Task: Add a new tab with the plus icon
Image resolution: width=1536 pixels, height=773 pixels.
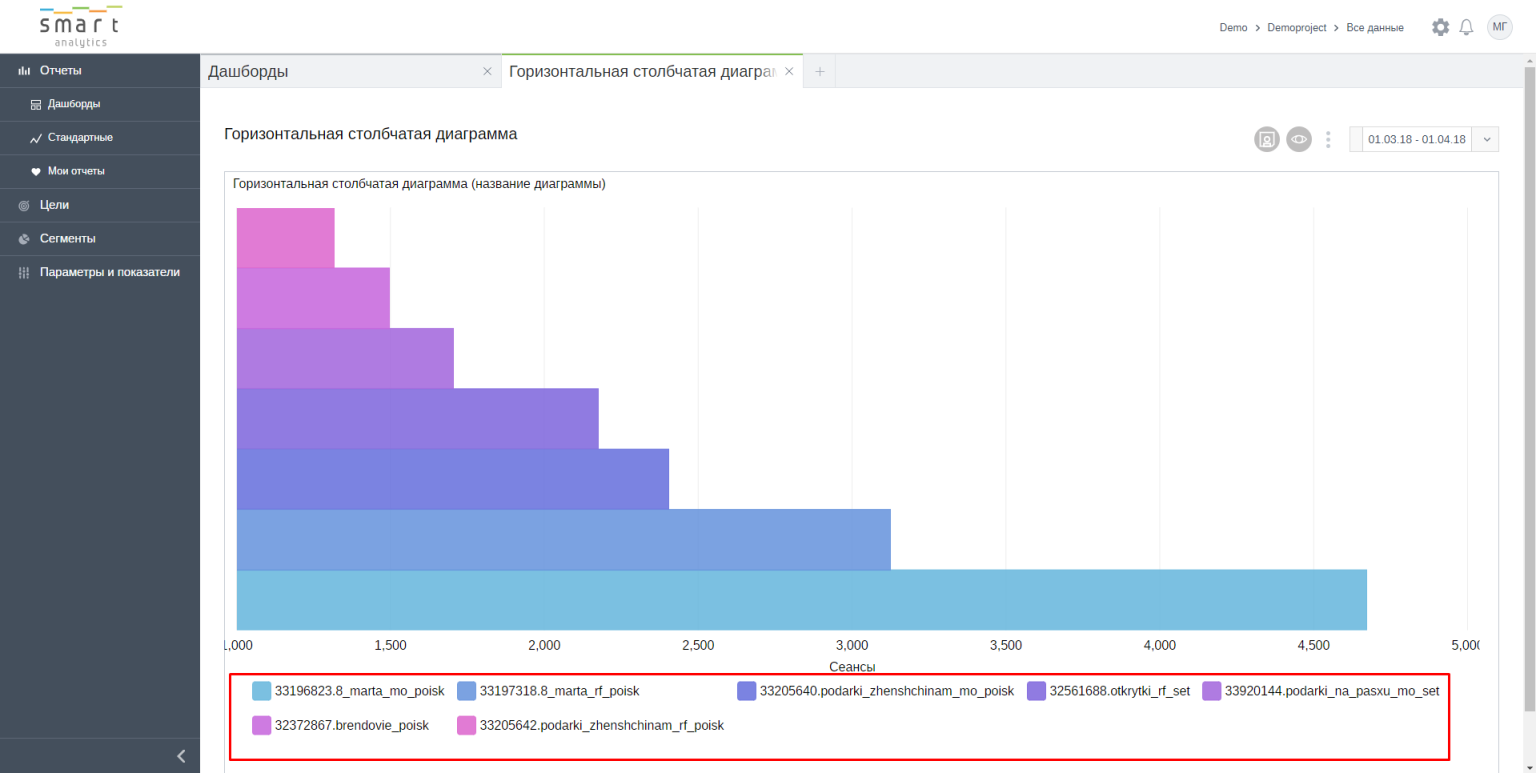Action: coord(819,71)
